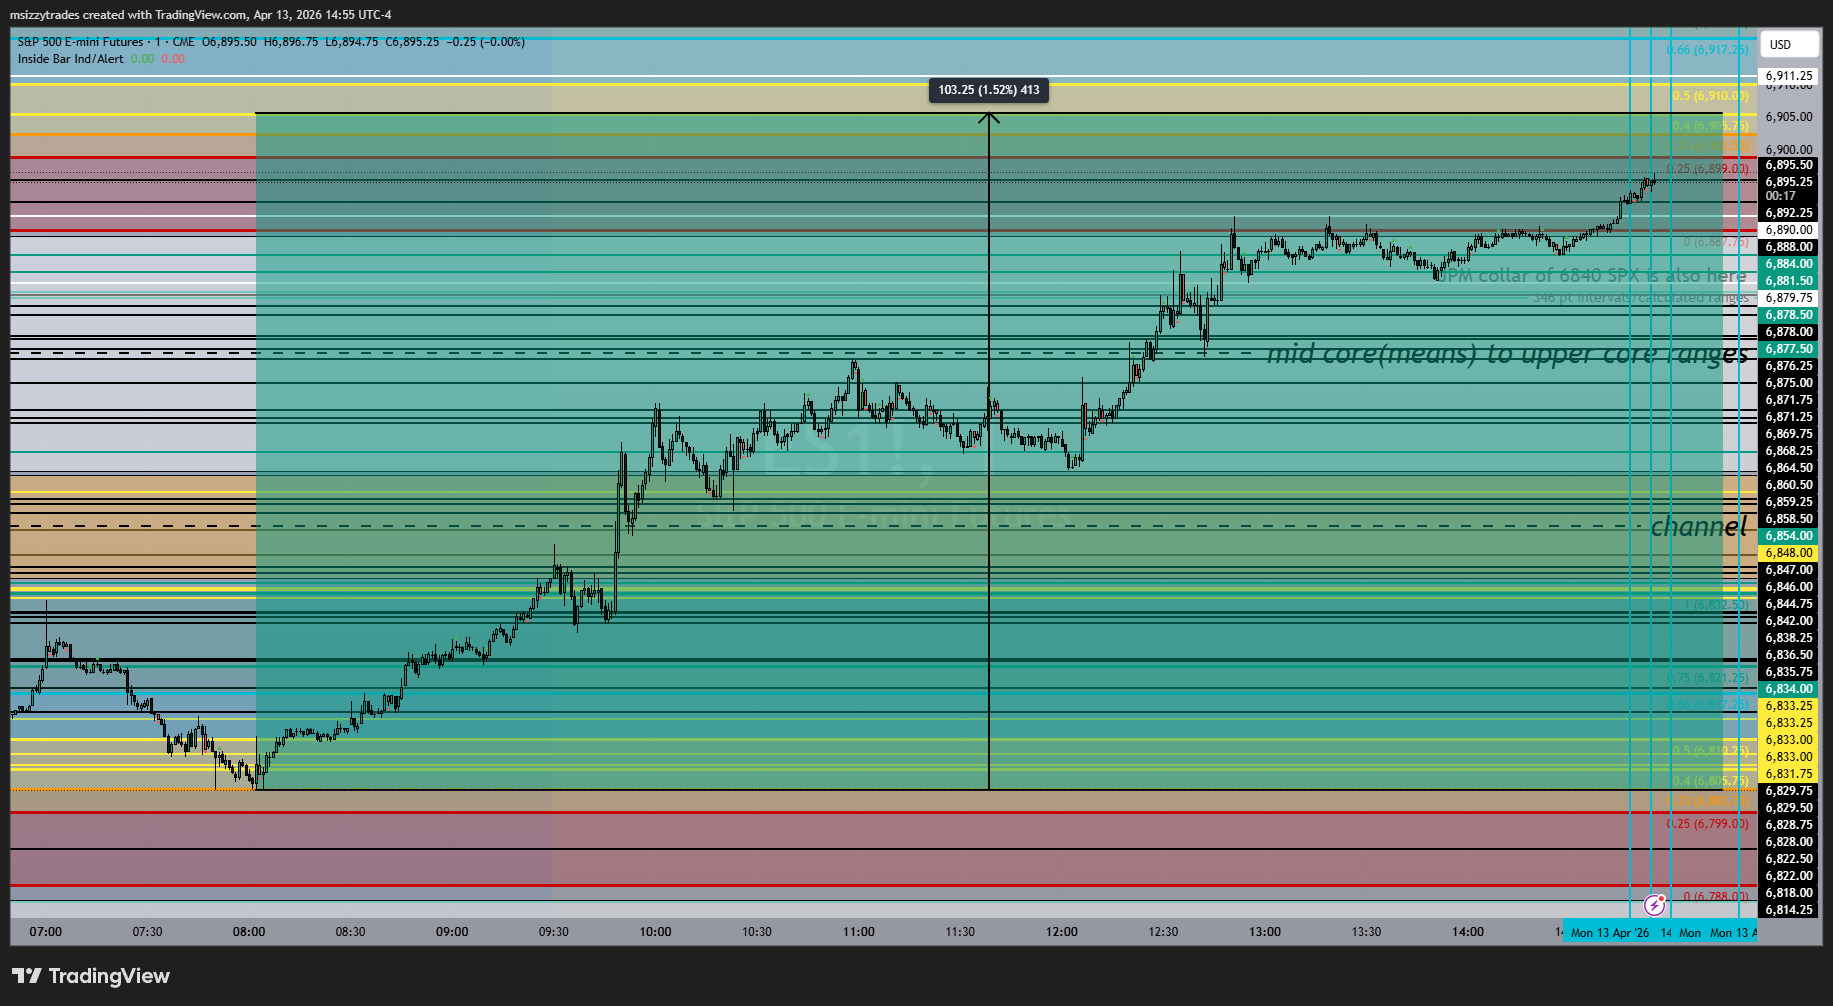Click the 6,828.00 price label

(x=1788, y=842)
